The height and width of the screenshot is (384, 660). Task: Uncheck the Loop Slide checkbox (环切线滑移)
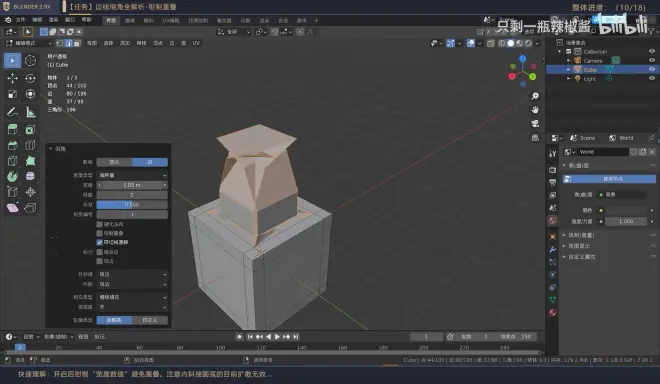coord(100,242)
